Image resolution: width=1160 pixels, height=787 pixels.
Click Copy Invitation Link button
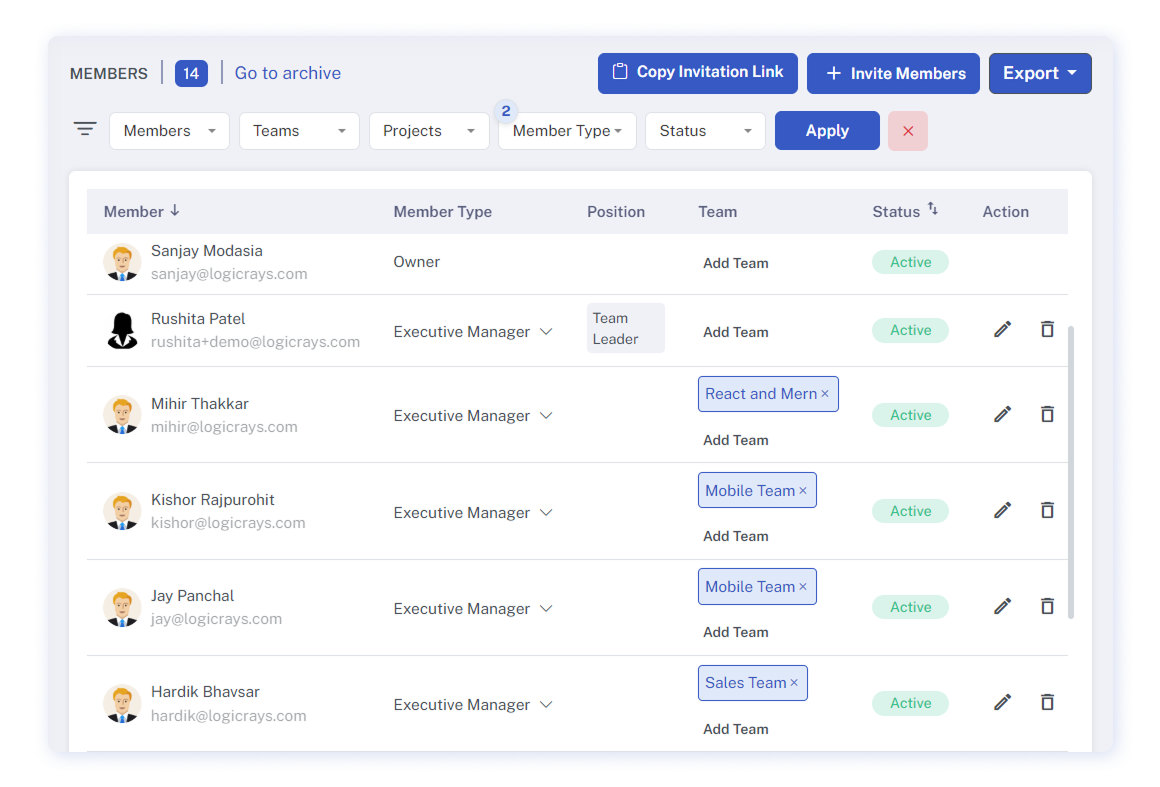(x=697, y=73)
